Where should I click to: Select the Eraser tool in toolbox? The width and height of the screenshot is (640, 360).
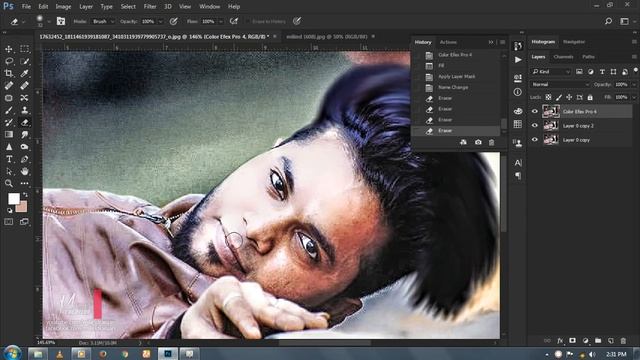(x=24, y=122)
